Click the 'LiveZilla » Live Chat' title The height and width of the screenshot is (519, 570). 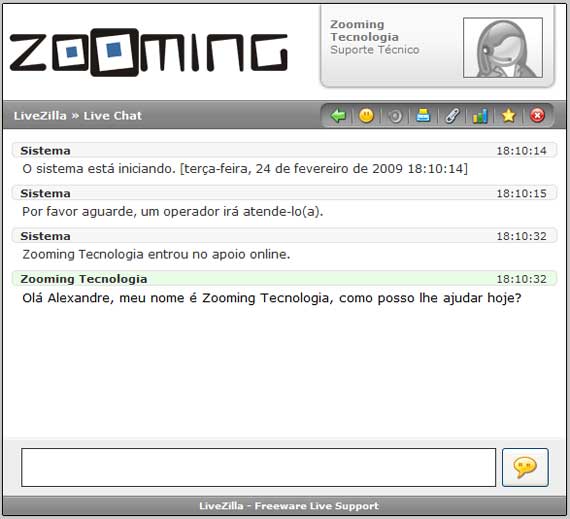[x=78, y=116]
